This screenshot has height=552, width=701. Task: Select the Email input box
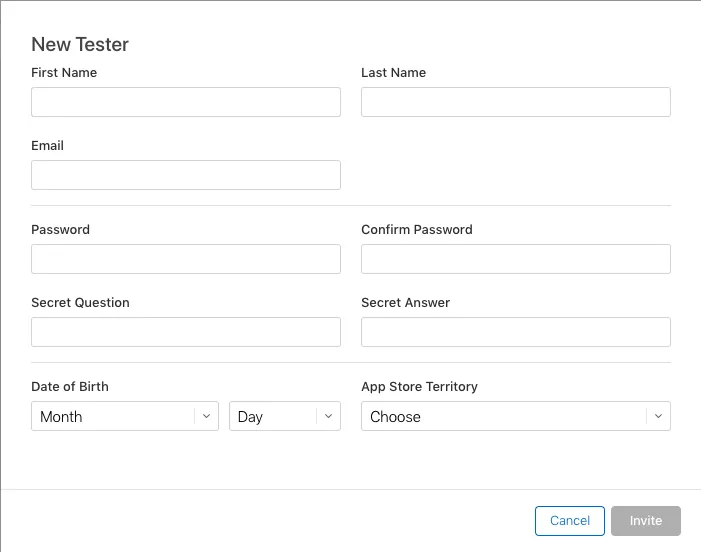(x=186, y=175)
